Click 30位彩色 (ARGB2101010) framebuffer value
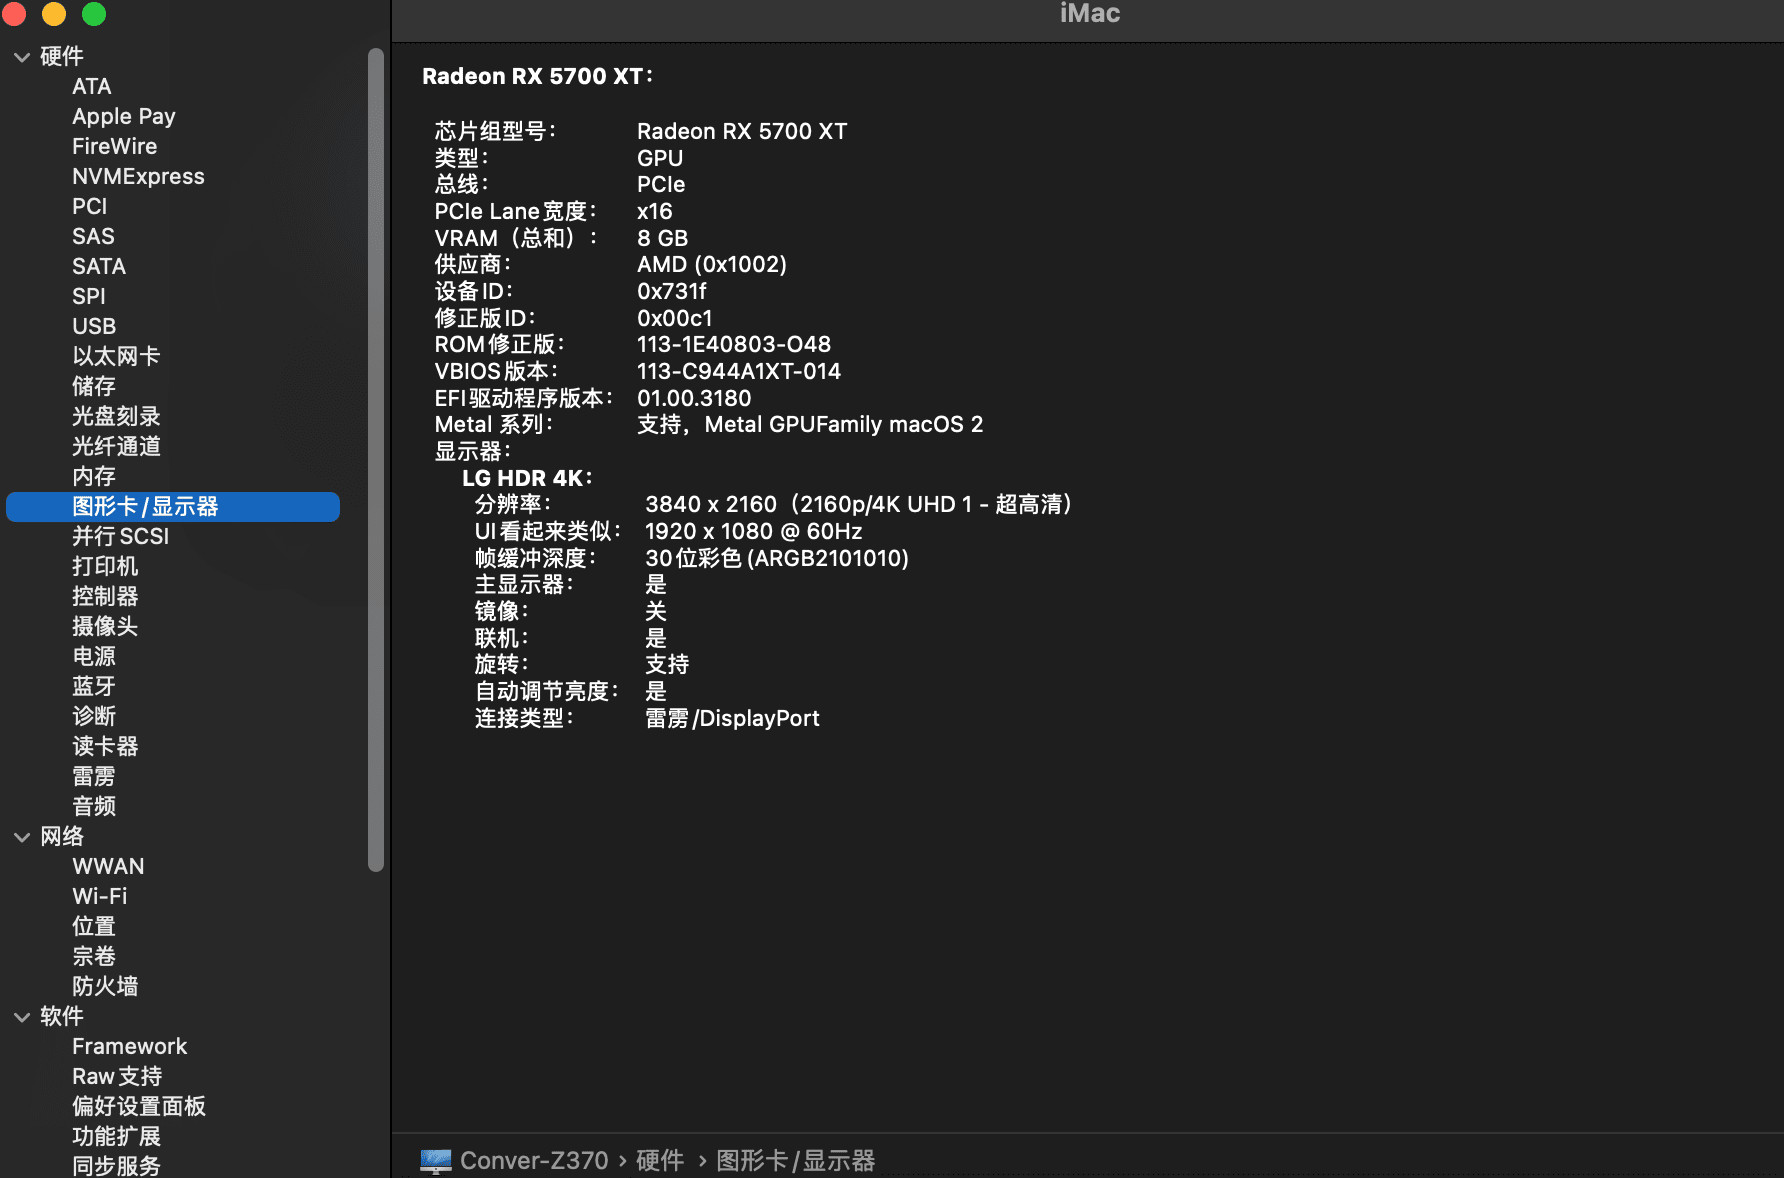The width and height of the screenshot is (1784, 1178). pyautogui.click(x=777, y=558)
